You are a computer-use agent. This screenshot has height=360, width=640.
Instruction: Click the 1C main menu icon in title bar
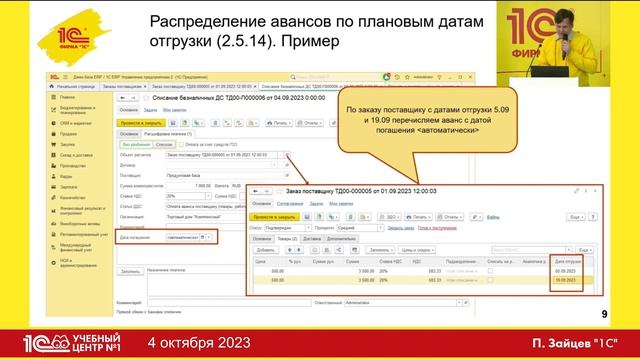click(54, 77)
